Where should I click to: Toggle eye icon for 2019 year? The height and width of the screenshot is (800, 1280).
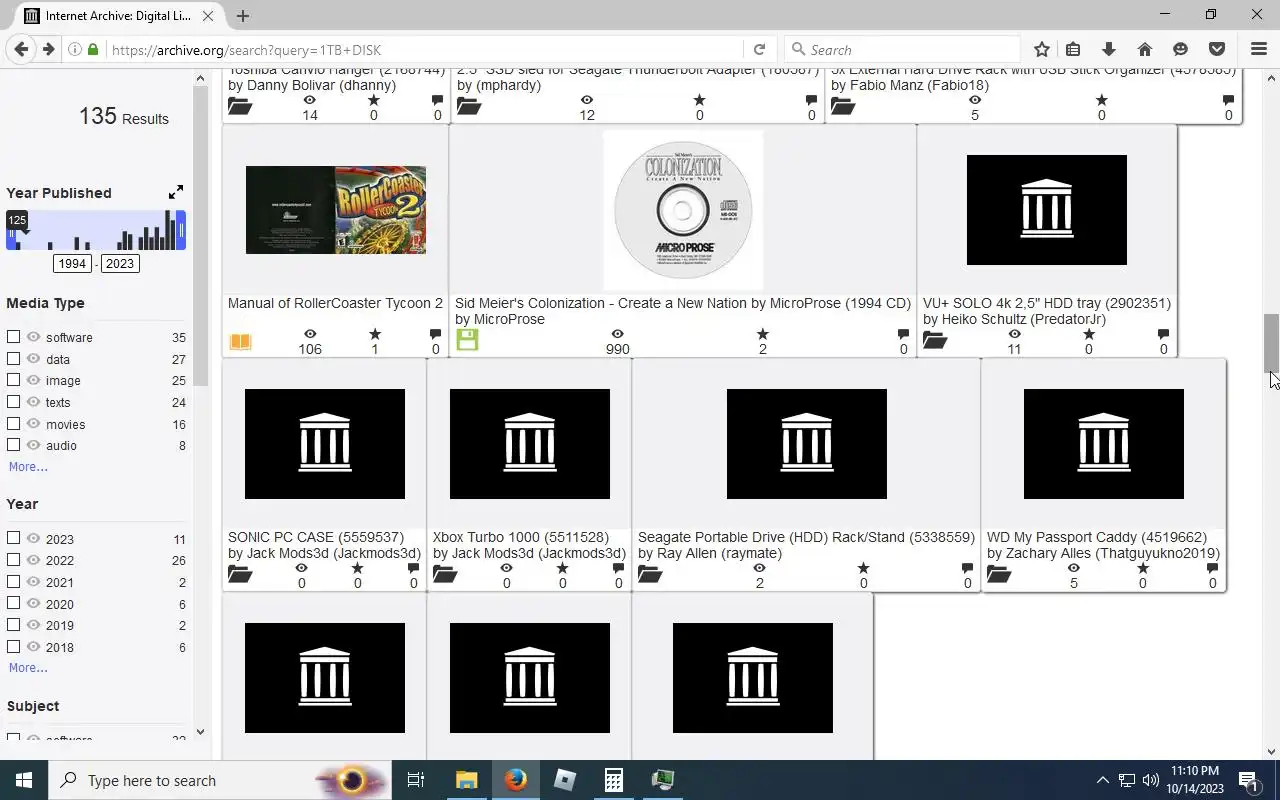click(33, 625)
